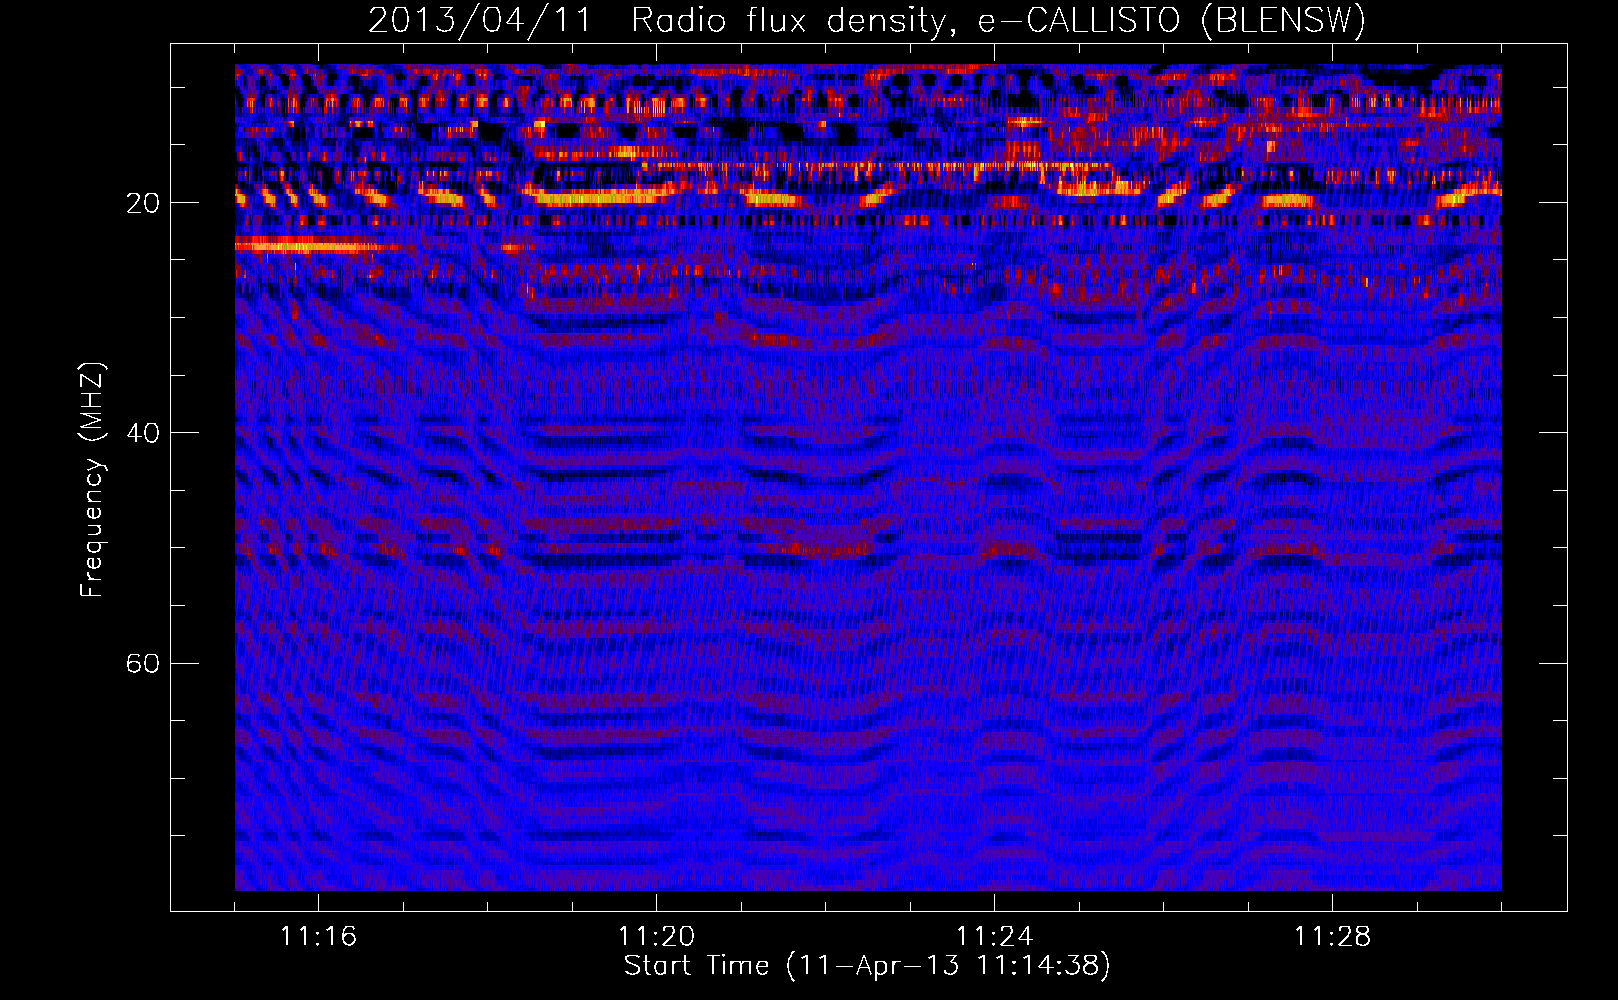This screenshot has width=1618, height=1000.
Task: Click the plot title 'Radio flux density, e-CALLISTO (BLENSW)'
Action: coord(998,21)
